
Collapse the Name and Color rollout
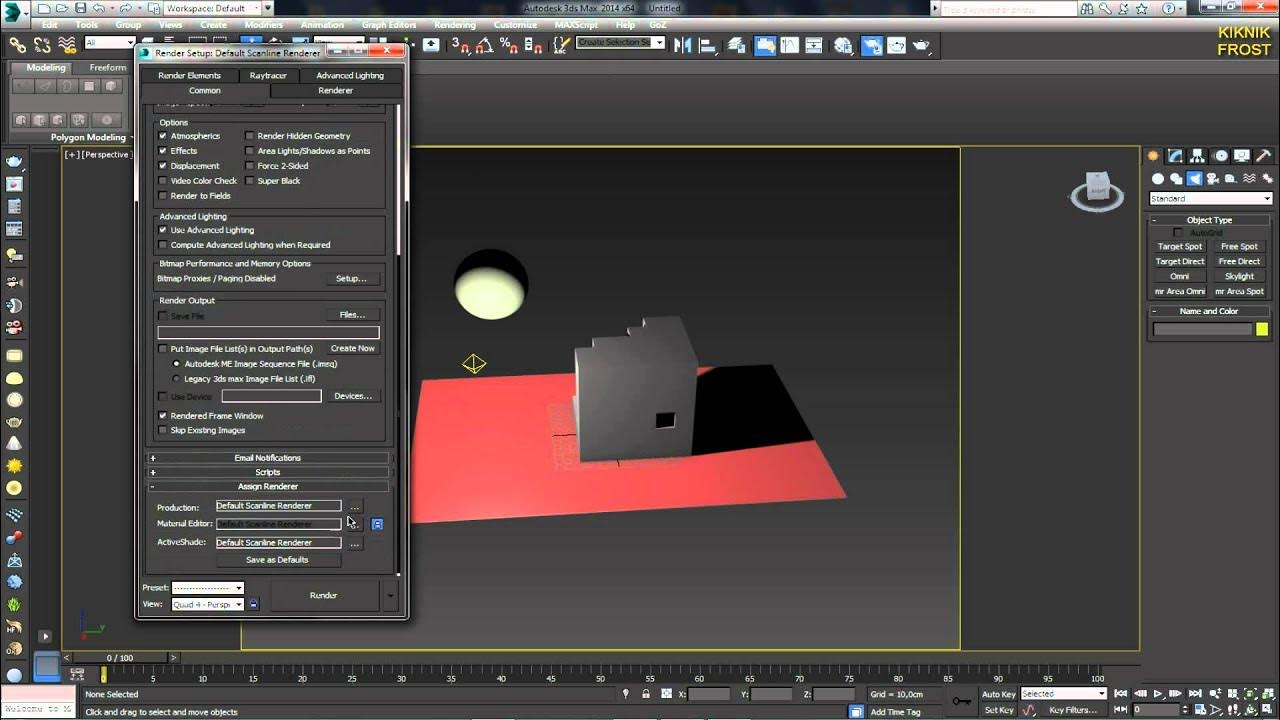coord(1209,311)
